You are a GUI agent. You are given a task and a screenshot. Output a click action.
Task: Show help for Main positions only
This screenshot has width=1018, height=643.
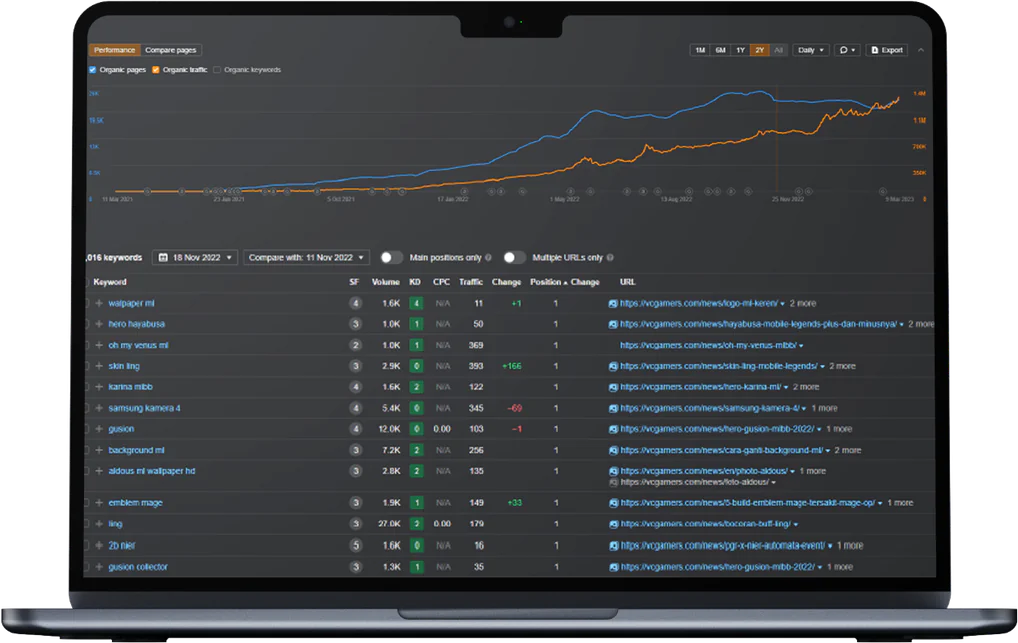488,258
